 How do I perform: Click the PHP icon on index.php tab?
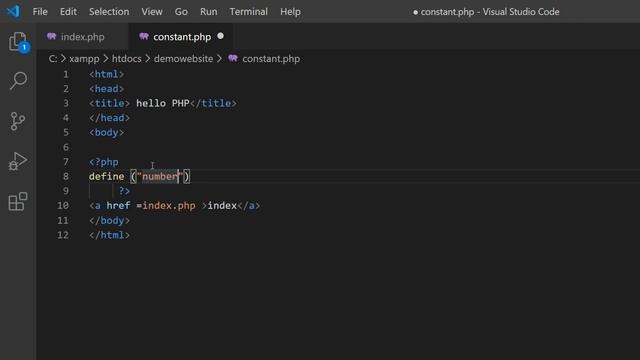pos(51,36)
